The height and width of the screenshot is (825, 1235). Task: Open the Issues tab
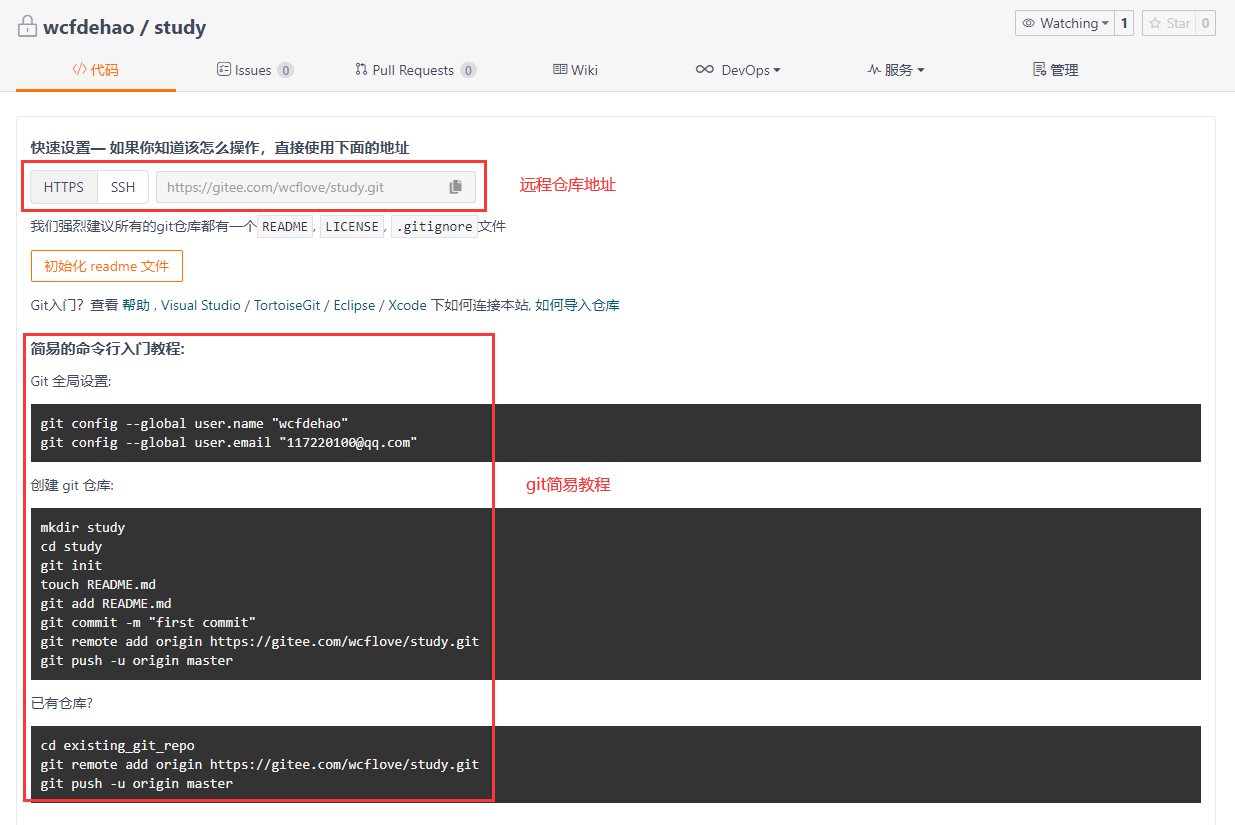[x=254, y=70]
